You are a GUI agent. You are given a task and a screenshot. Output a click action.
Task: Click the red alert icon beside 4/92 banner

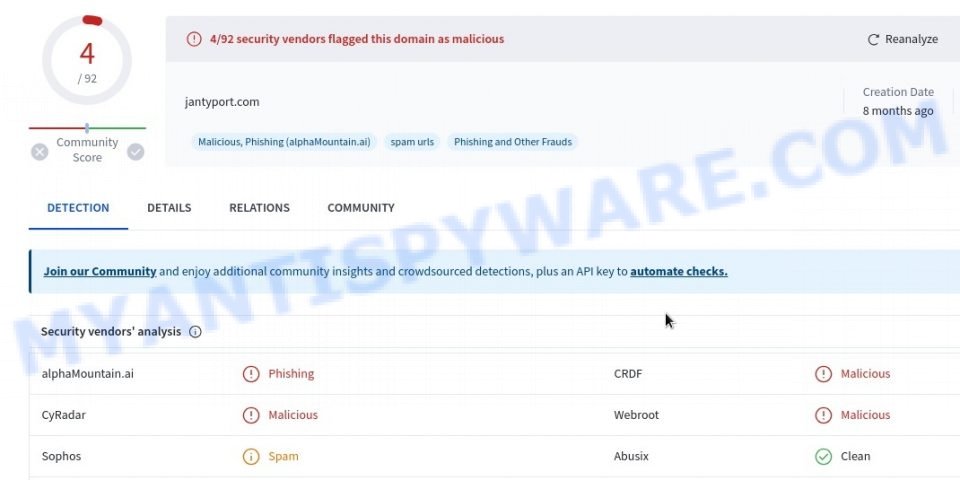pos(194,39)
